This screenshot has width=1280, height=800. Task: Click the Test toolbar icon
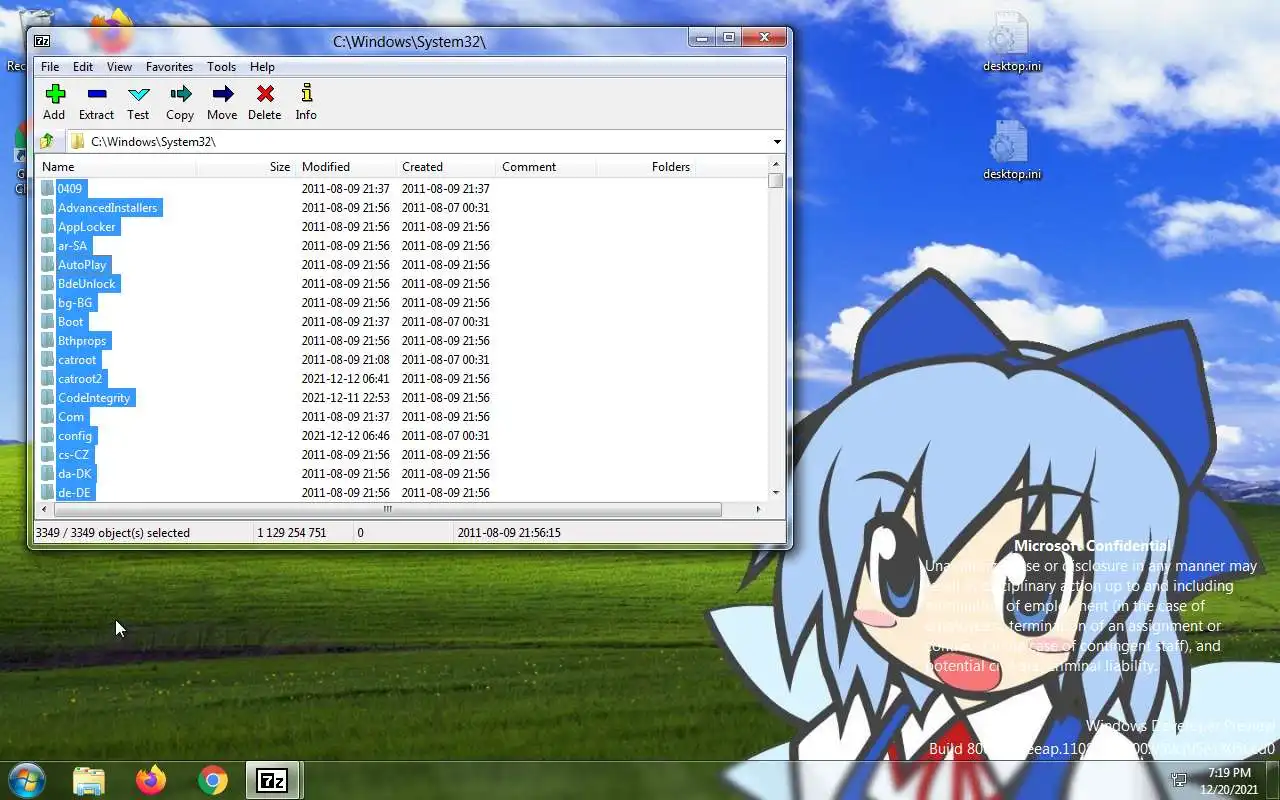click(139, 94)
